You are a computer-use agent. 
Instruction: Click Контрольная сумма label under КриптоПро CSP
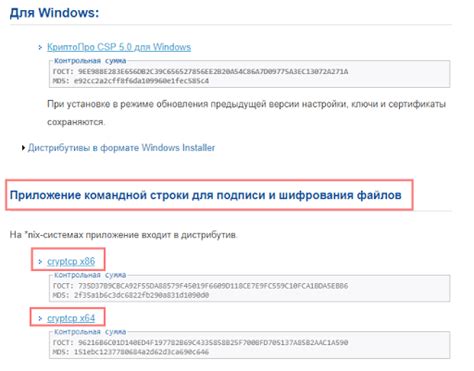pyautogui.click(x=90, y=61)
